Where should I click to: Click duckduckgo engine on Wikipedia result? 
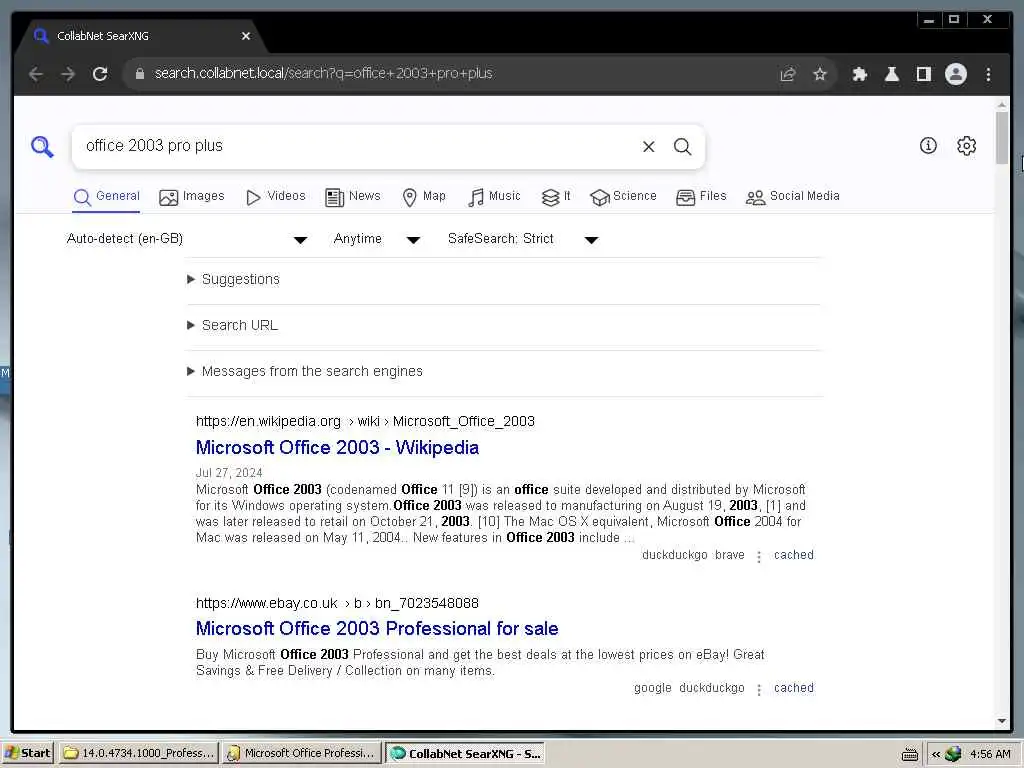[675, 555]
